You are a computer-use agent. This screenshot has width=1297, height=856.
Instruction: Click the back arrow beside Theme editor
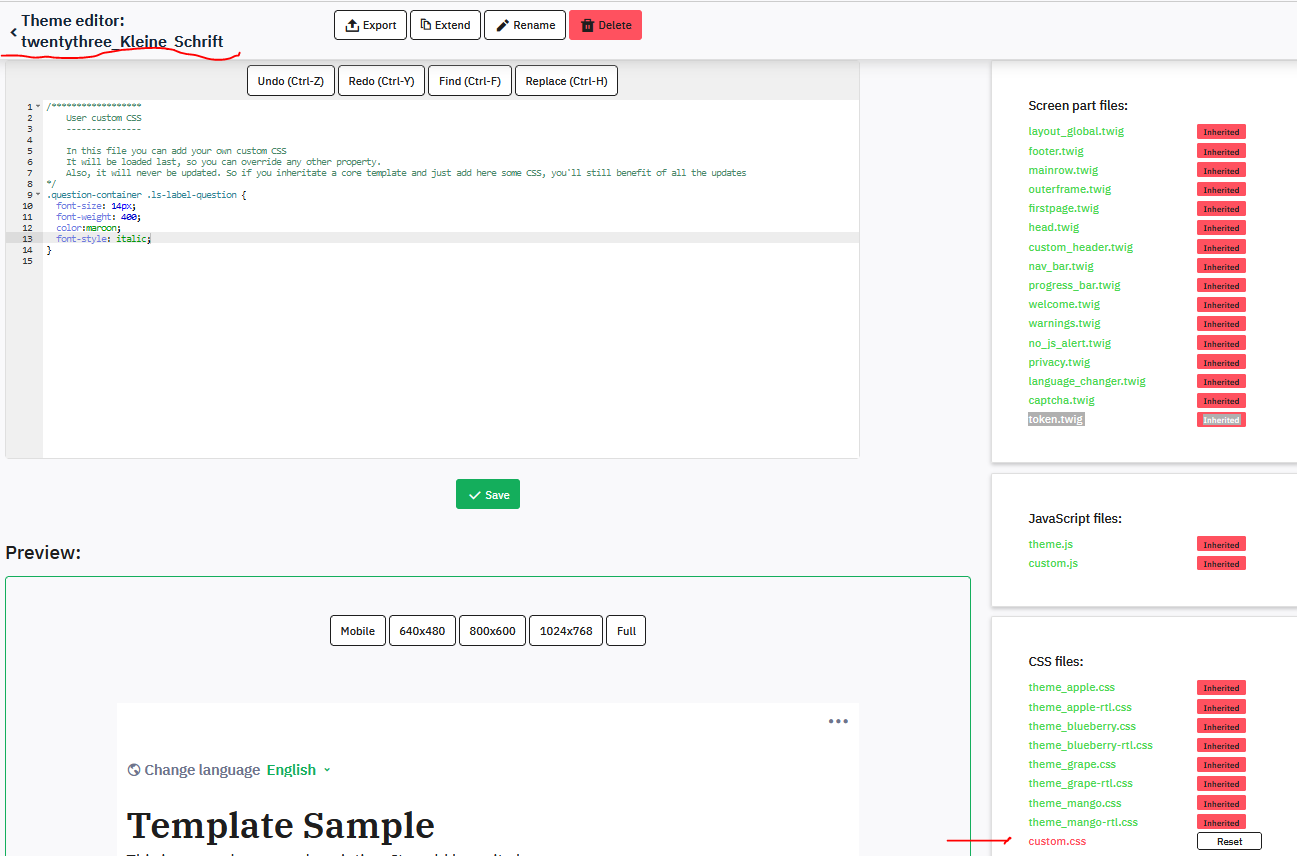[x=13, y=32]
